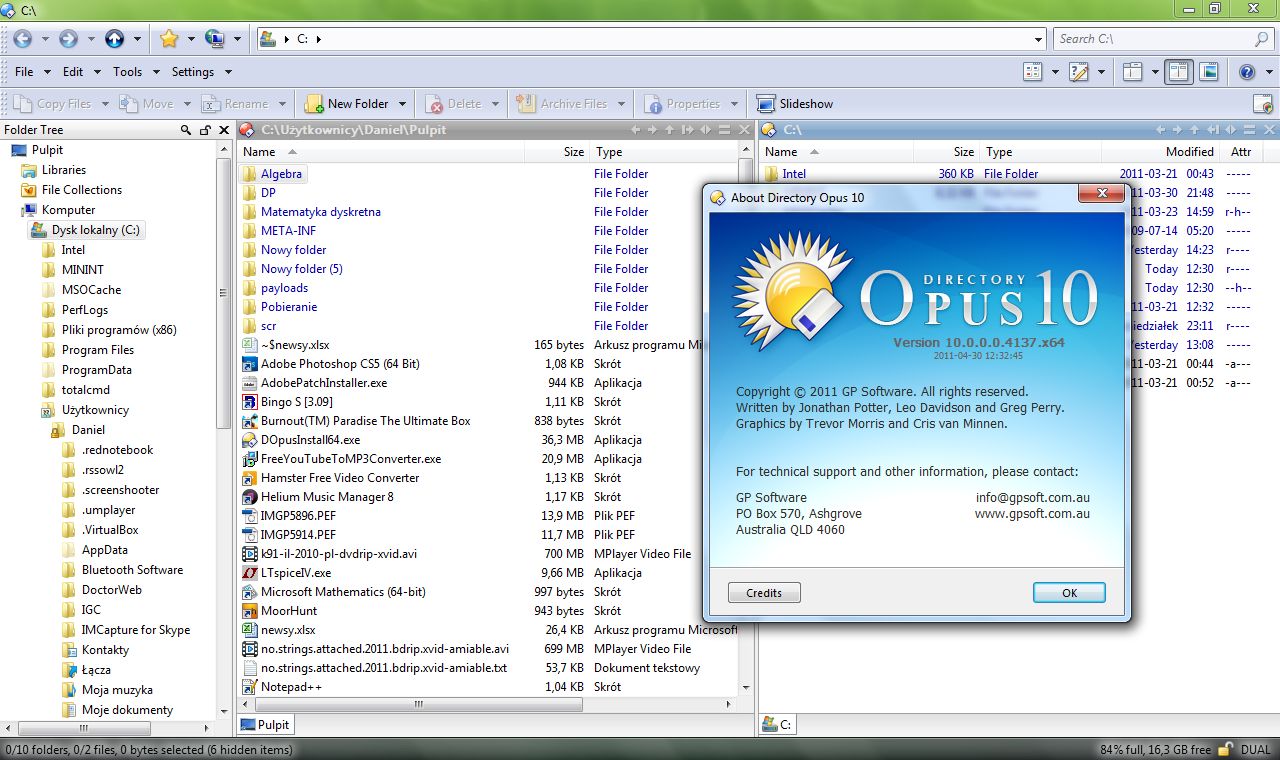Click the Folder Tree search magnifier icon

tap(186, 130)
